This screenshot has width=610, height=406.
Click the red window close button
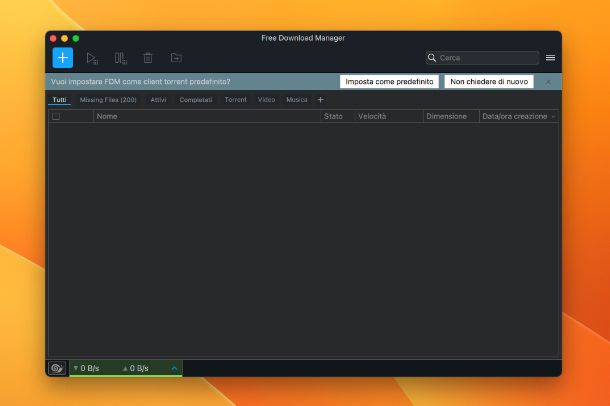pyautogui.click(x=53, y=38)
